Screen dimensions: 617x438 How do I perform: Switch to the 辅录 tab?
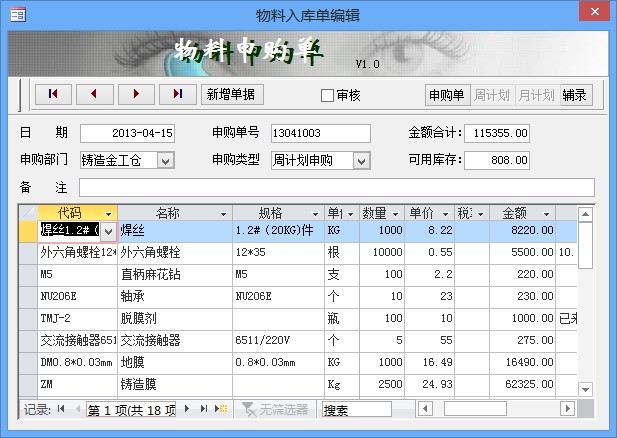(576, 95)
